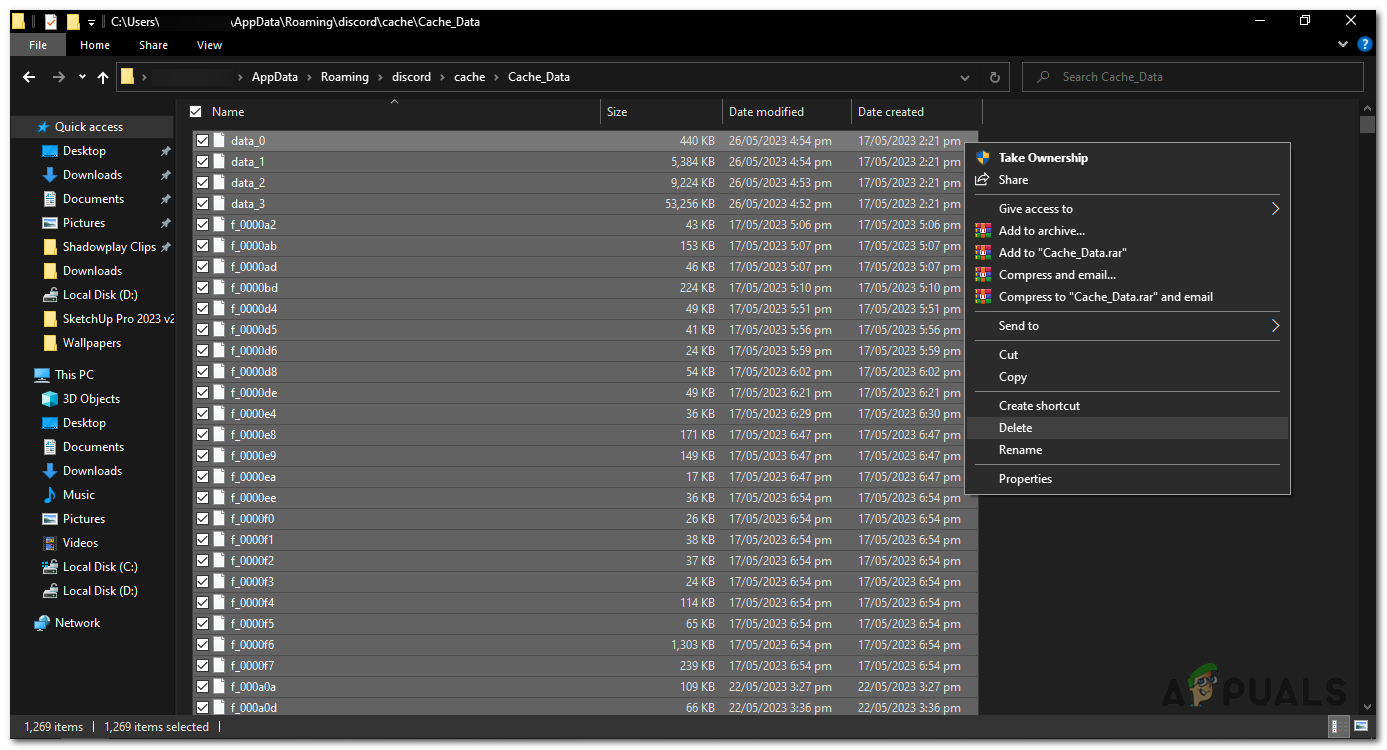Viewport: 1387px width, 750px height.
Task: Select Delete from the context menu
Action: (1015, 427)
